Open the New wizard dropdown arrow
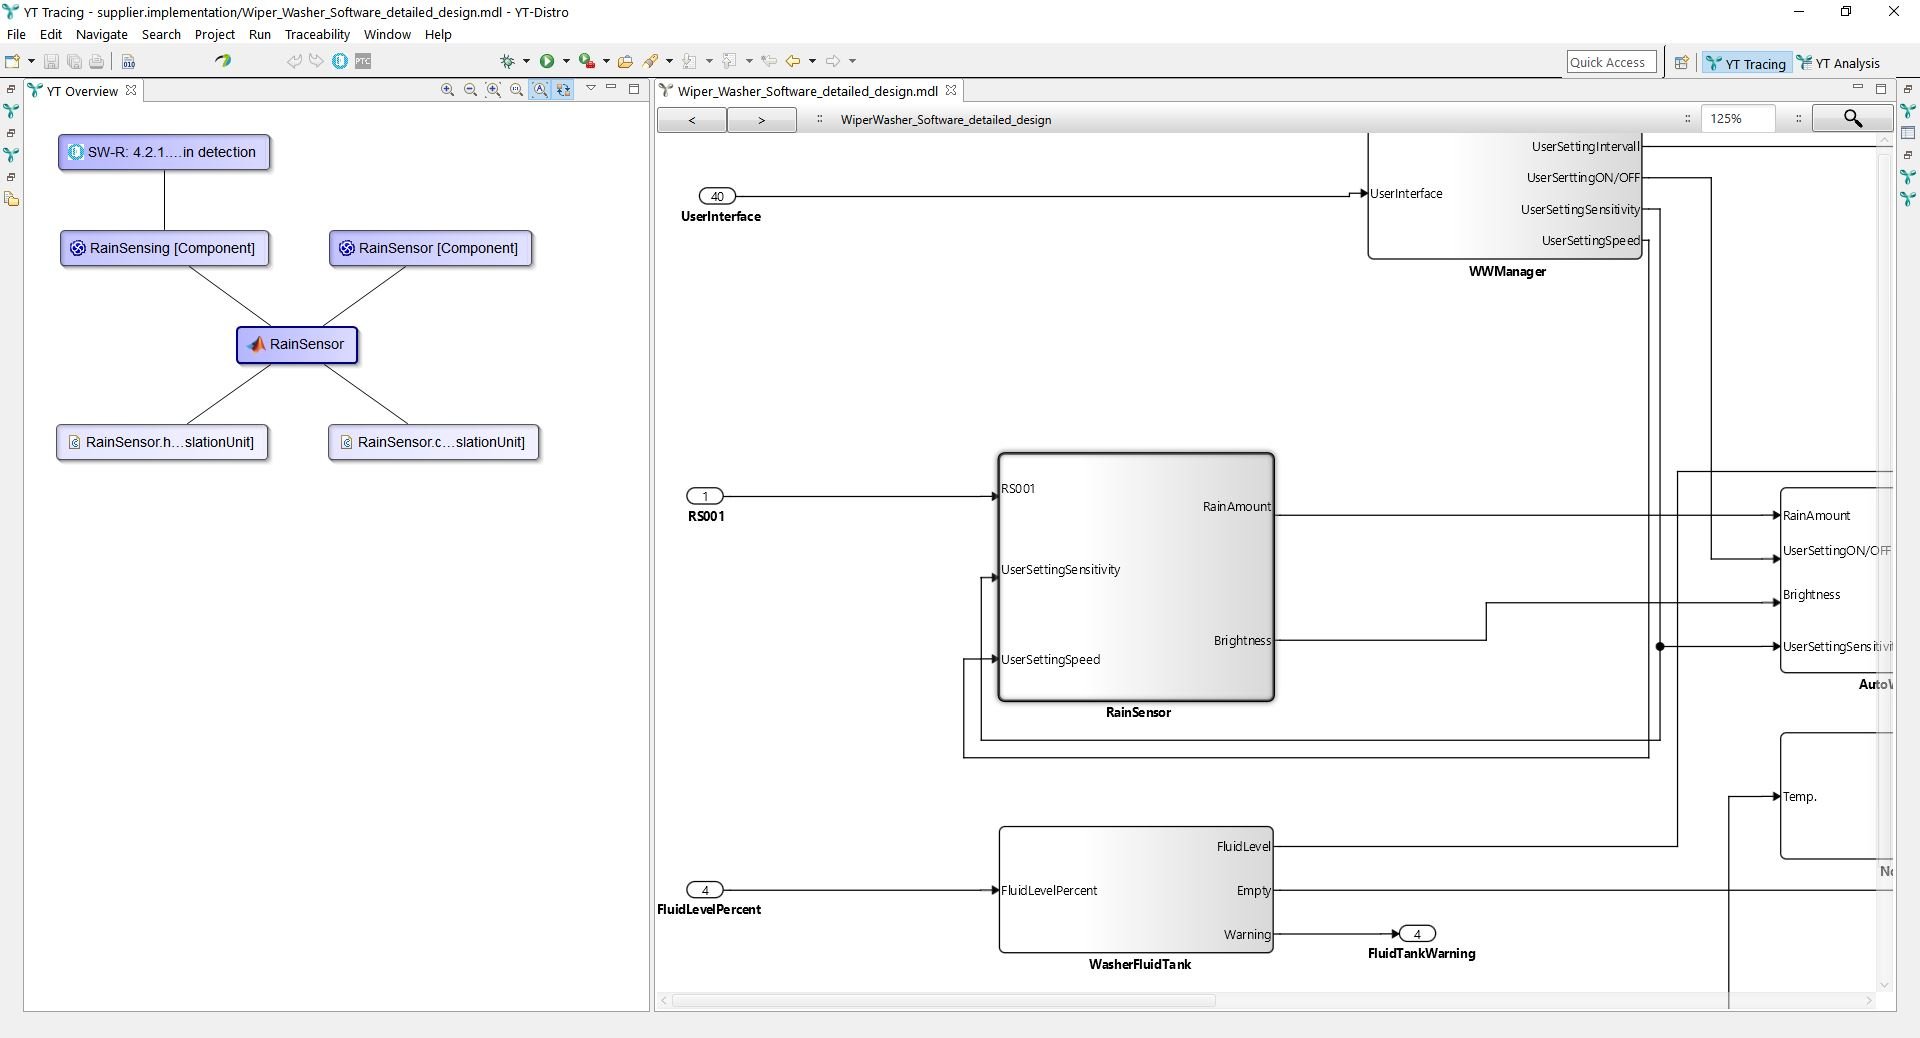The width and height of the screenshot is (1920, 1038). pos(31,61)
